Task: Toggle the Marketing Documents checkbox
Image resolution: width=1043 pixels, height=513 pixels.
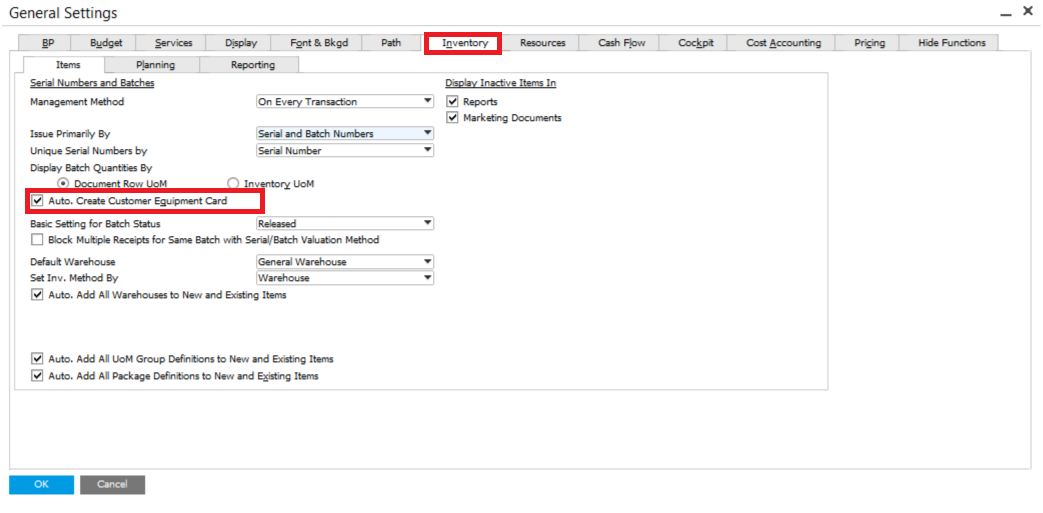Action: (453, 118)
